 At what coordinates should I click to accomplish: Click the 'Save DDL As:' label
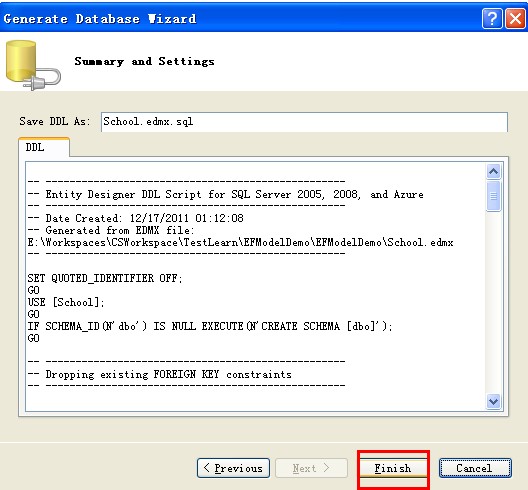click(x=55, y=122)
